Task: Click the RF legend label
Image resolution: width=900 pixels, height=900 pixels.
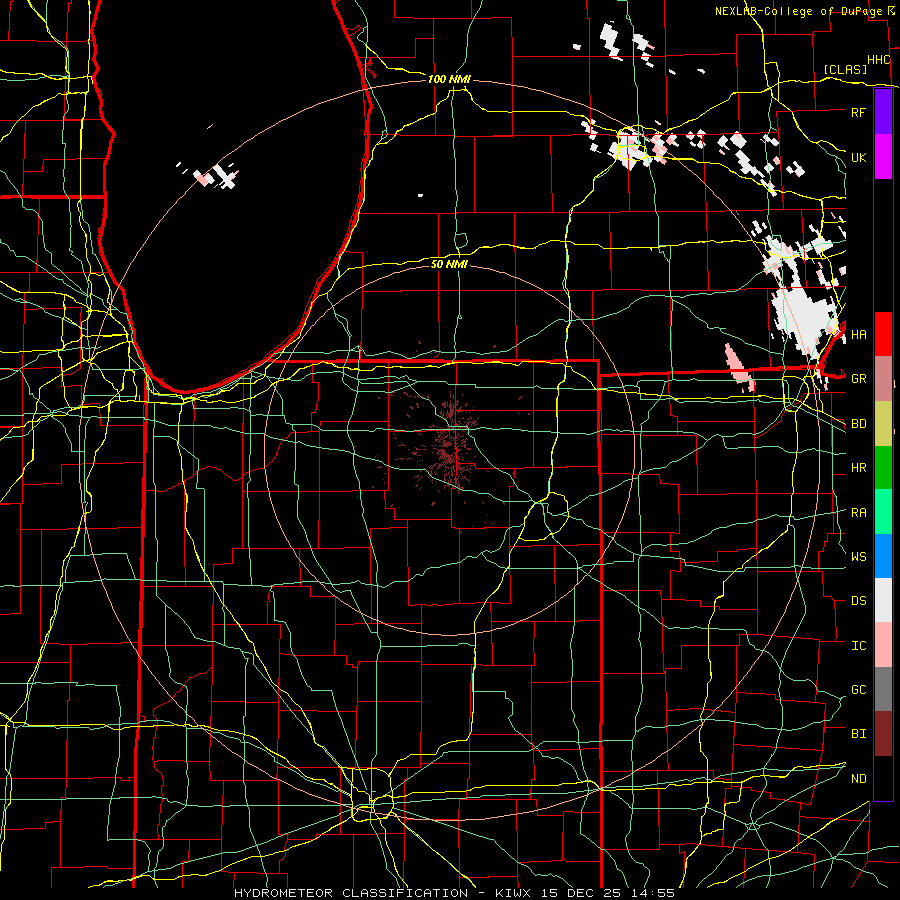Action: (x=858, y=112)
